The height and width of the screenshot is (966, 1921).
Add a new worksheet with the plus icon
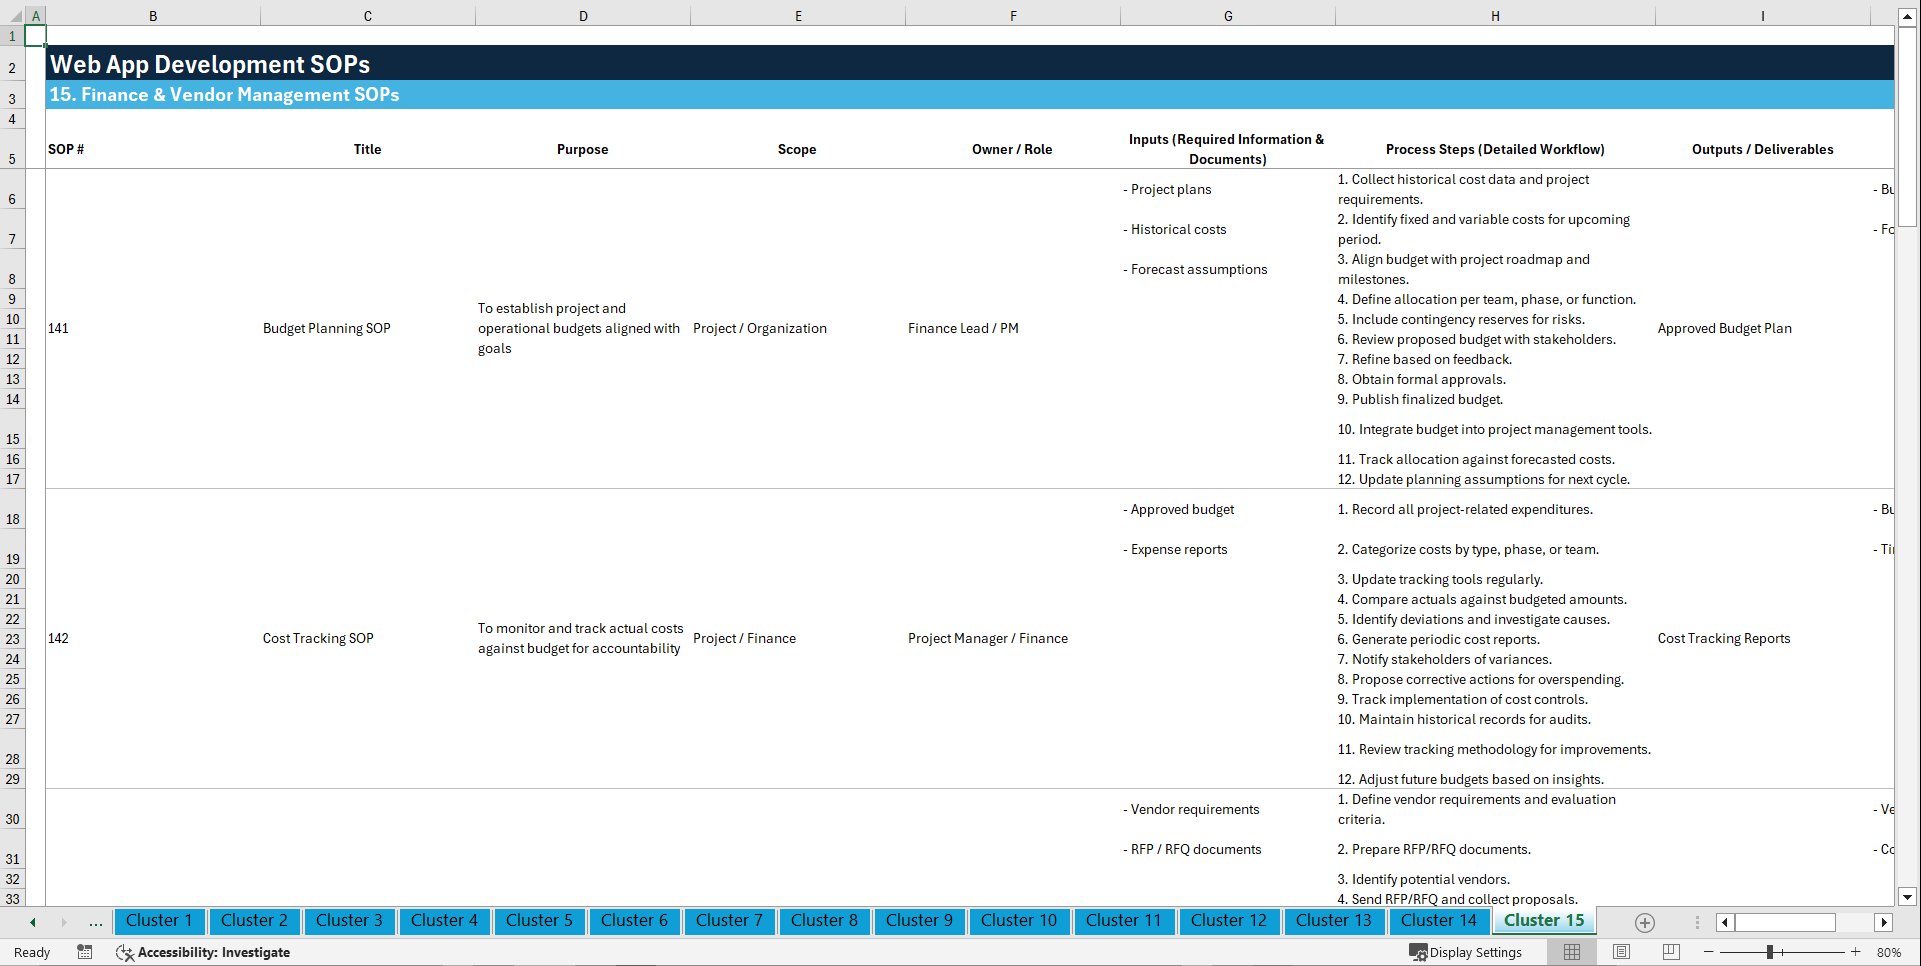point(1644,922)
